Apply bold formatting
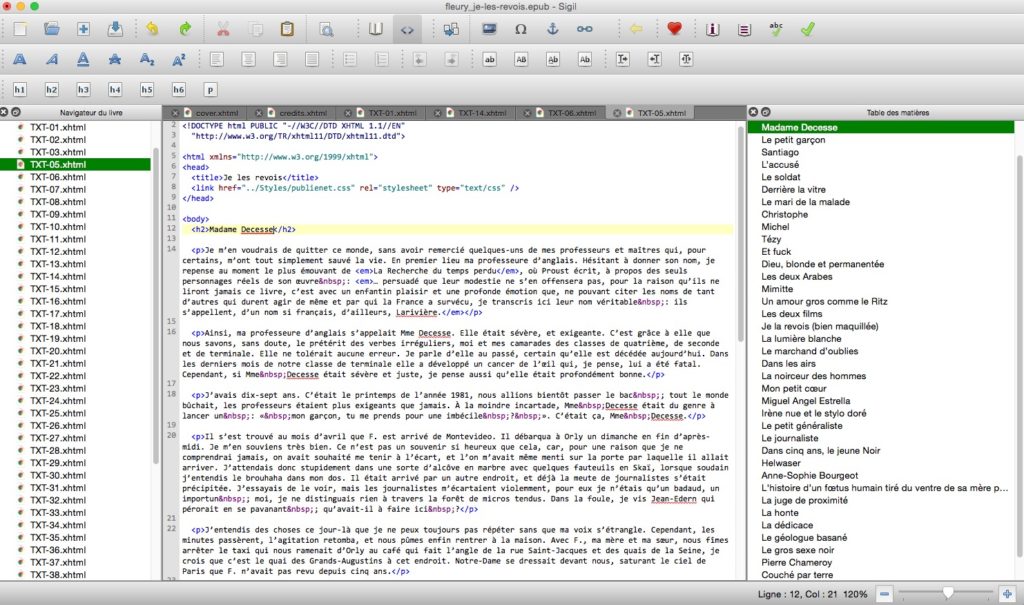This screenshot has width=1024, height=605. tap(20, 59)
